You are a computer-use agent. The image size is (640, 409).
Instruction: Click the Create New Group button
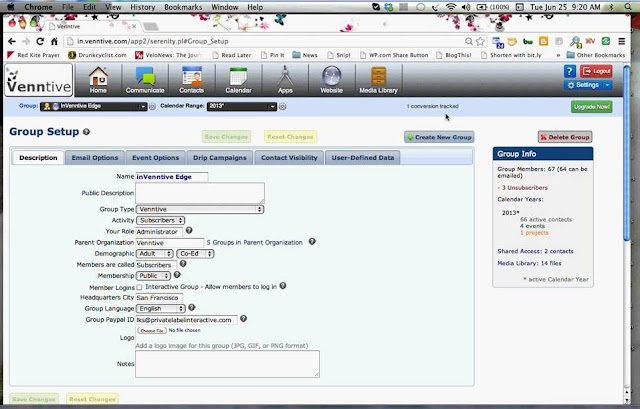coord(439,137)
